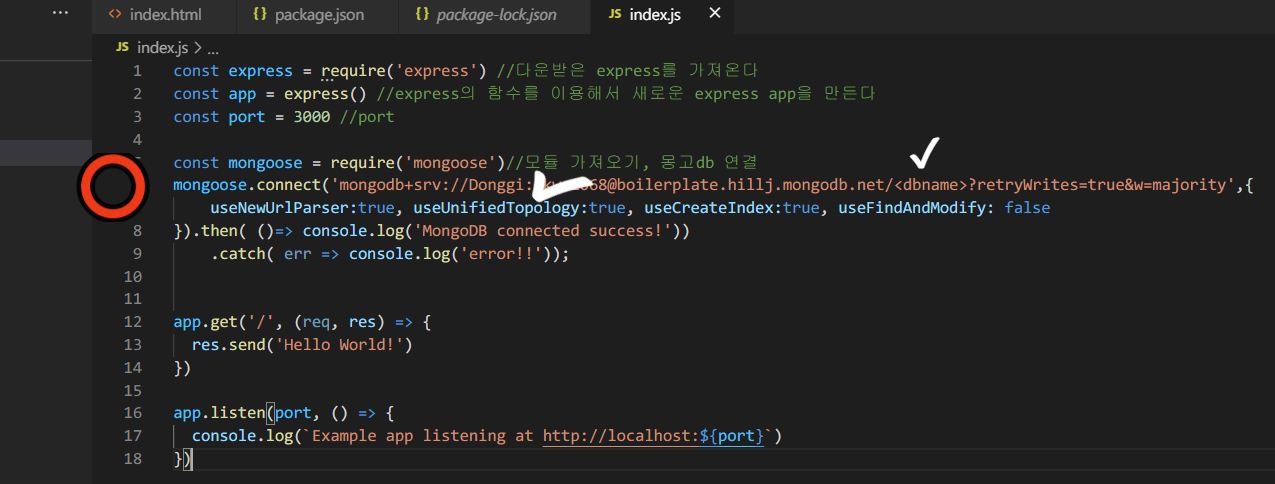This screenshot has height=484, width=1275.
Task: Click the useCreateIndex:true option
Action: (731, 208)
